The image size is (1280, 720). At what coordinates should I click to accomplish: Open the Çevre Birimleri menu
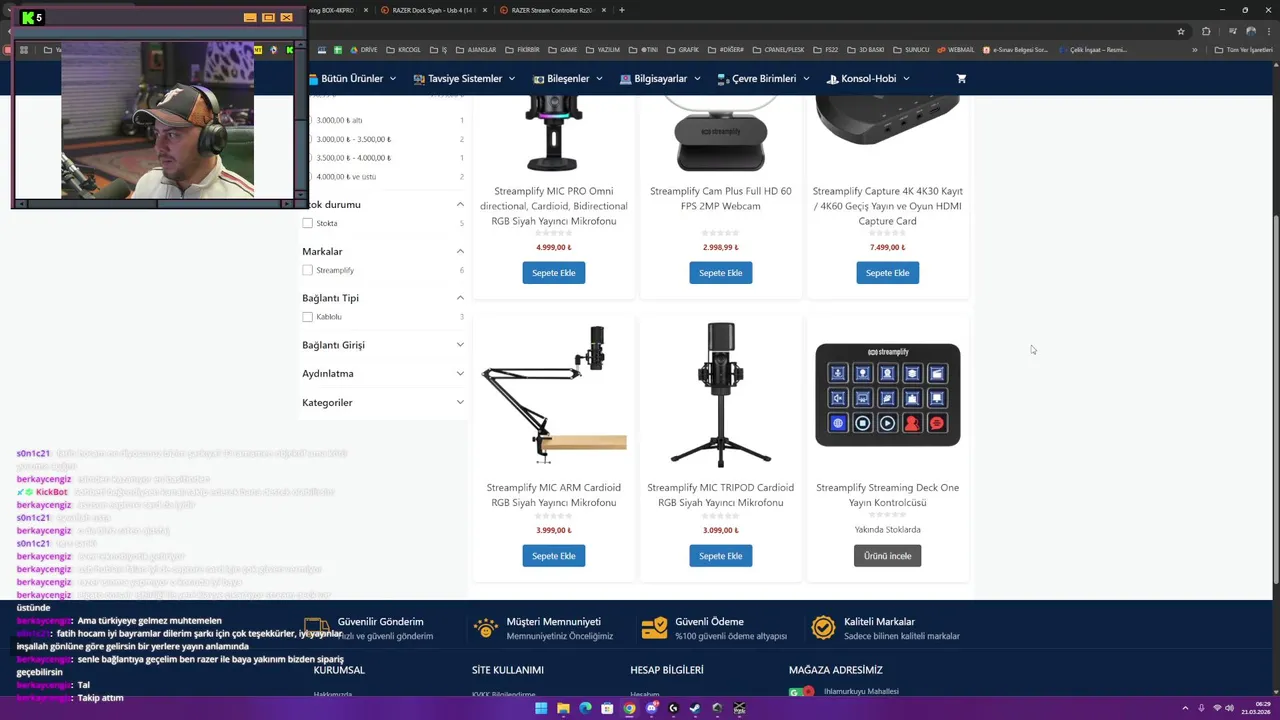764,78
